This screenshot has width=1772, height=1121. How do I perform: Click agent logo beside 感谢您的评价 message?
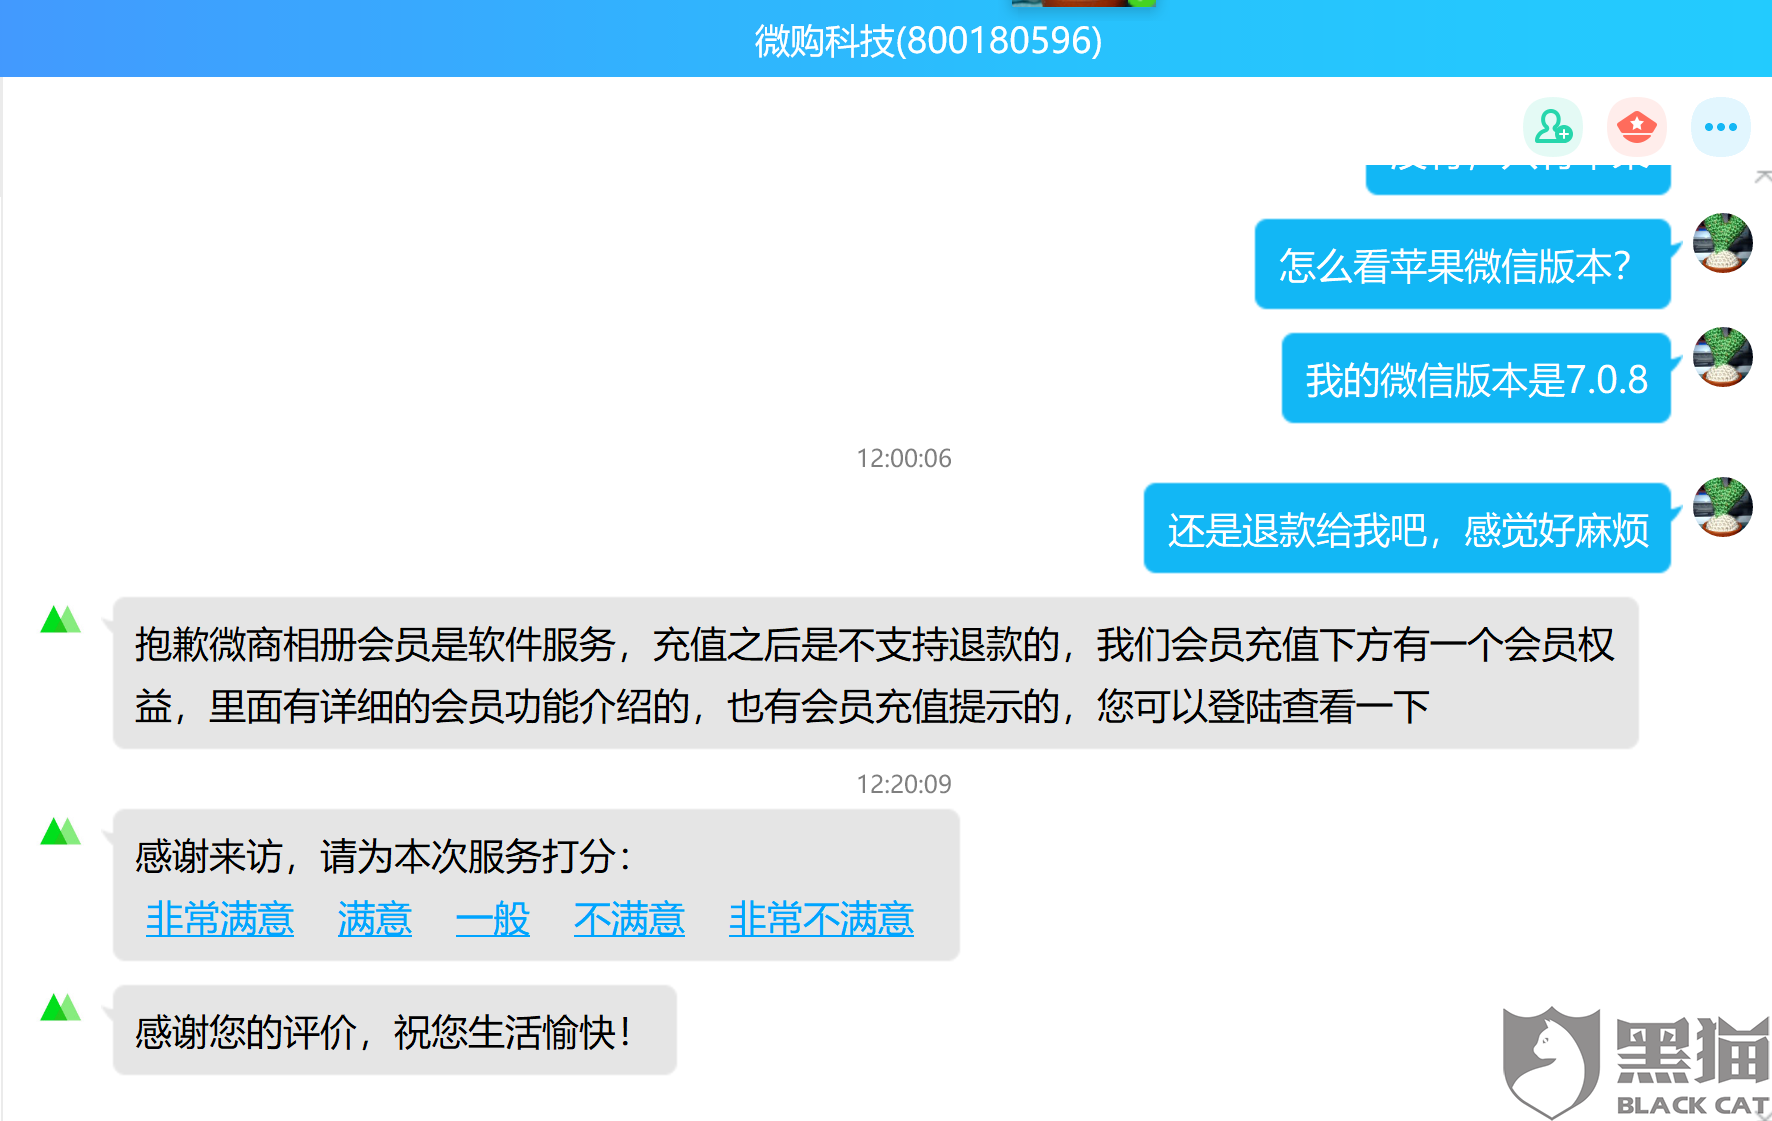(60, 1008)
